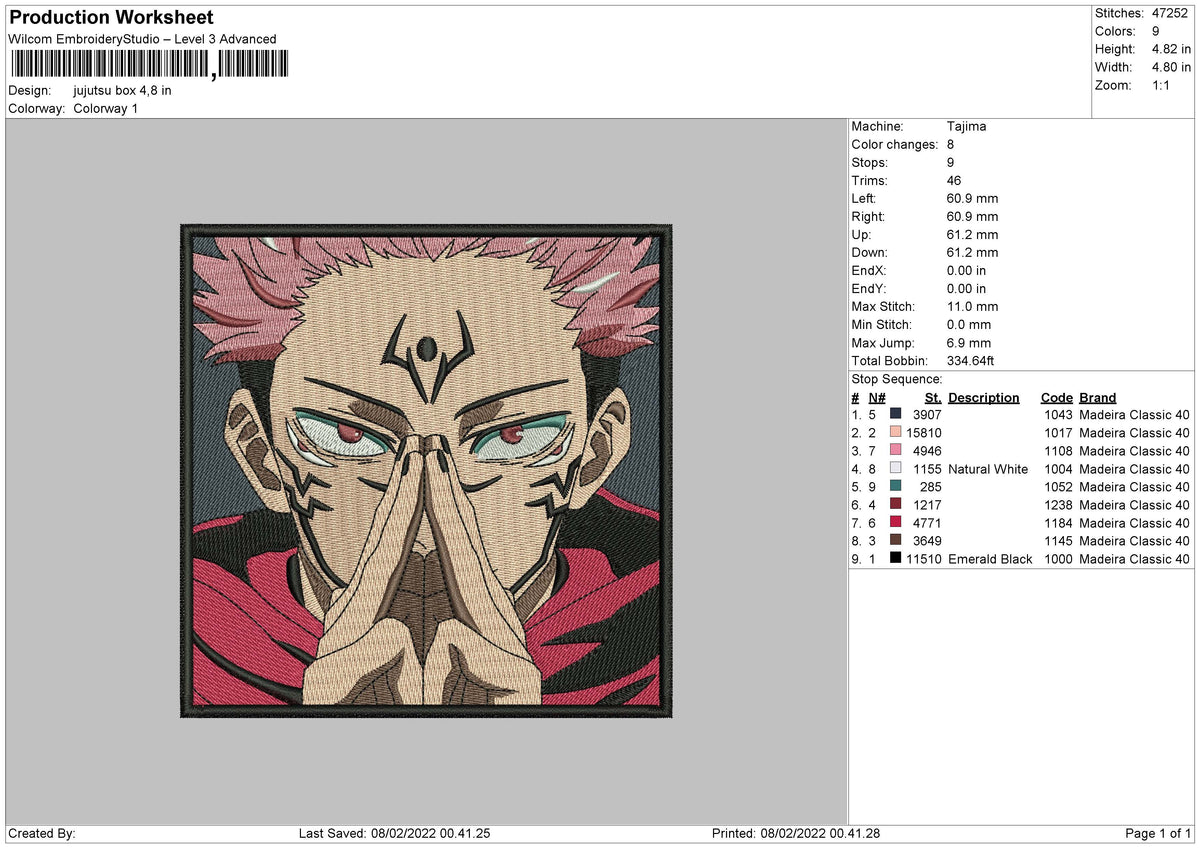This screenshot has height=848, width=1200.
Task: Select the brown 1145 thread swatch
Action: (895, 540)
